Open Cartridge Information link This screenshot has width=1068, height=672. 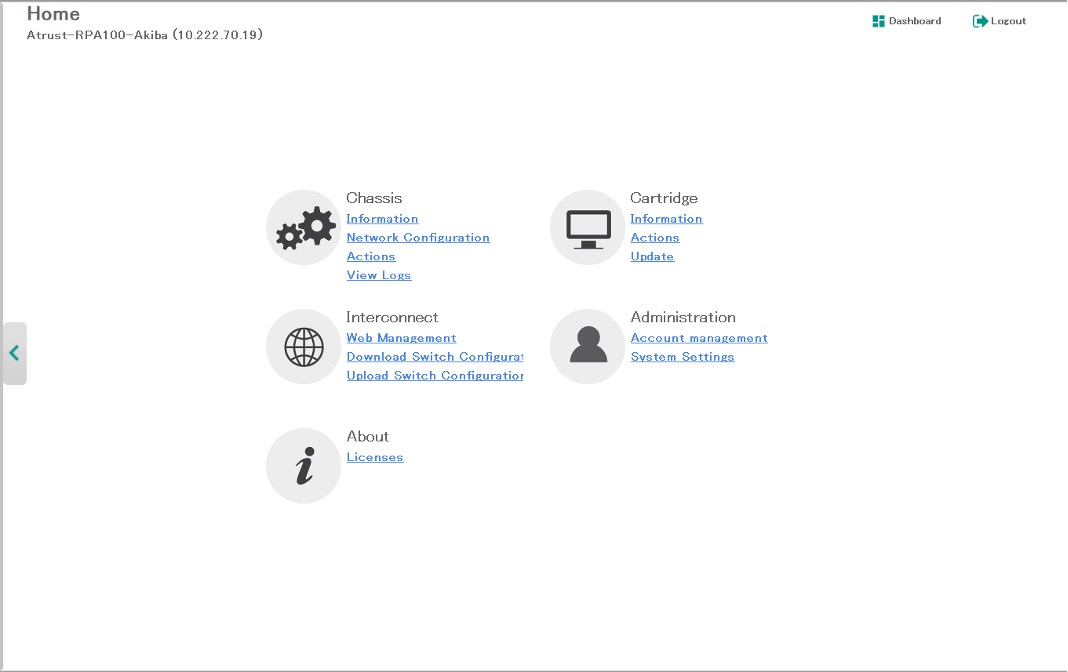(x=666, y=219)
